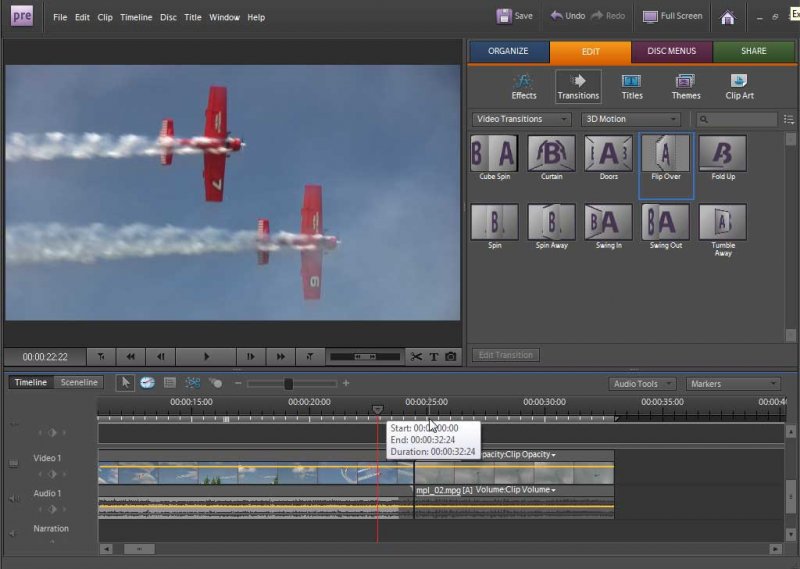This screenshot has width=800, height=569.
Task: Click the Save button
Action: coord(515,16)
